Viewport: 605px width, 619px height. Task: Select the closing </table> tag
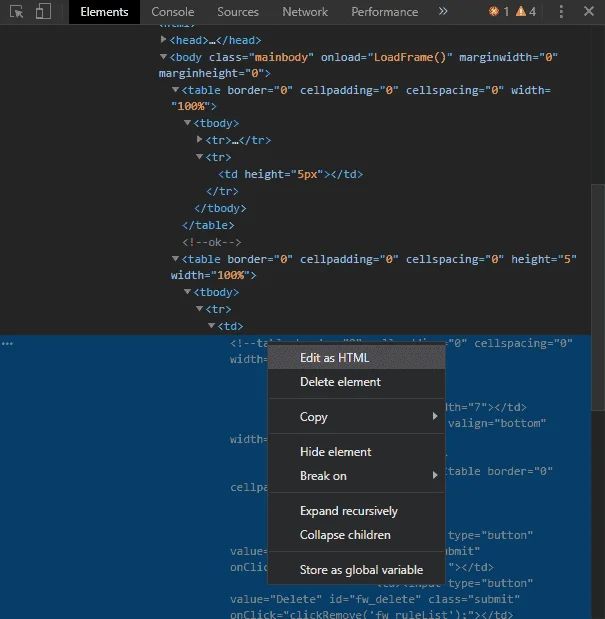(208, 225)
